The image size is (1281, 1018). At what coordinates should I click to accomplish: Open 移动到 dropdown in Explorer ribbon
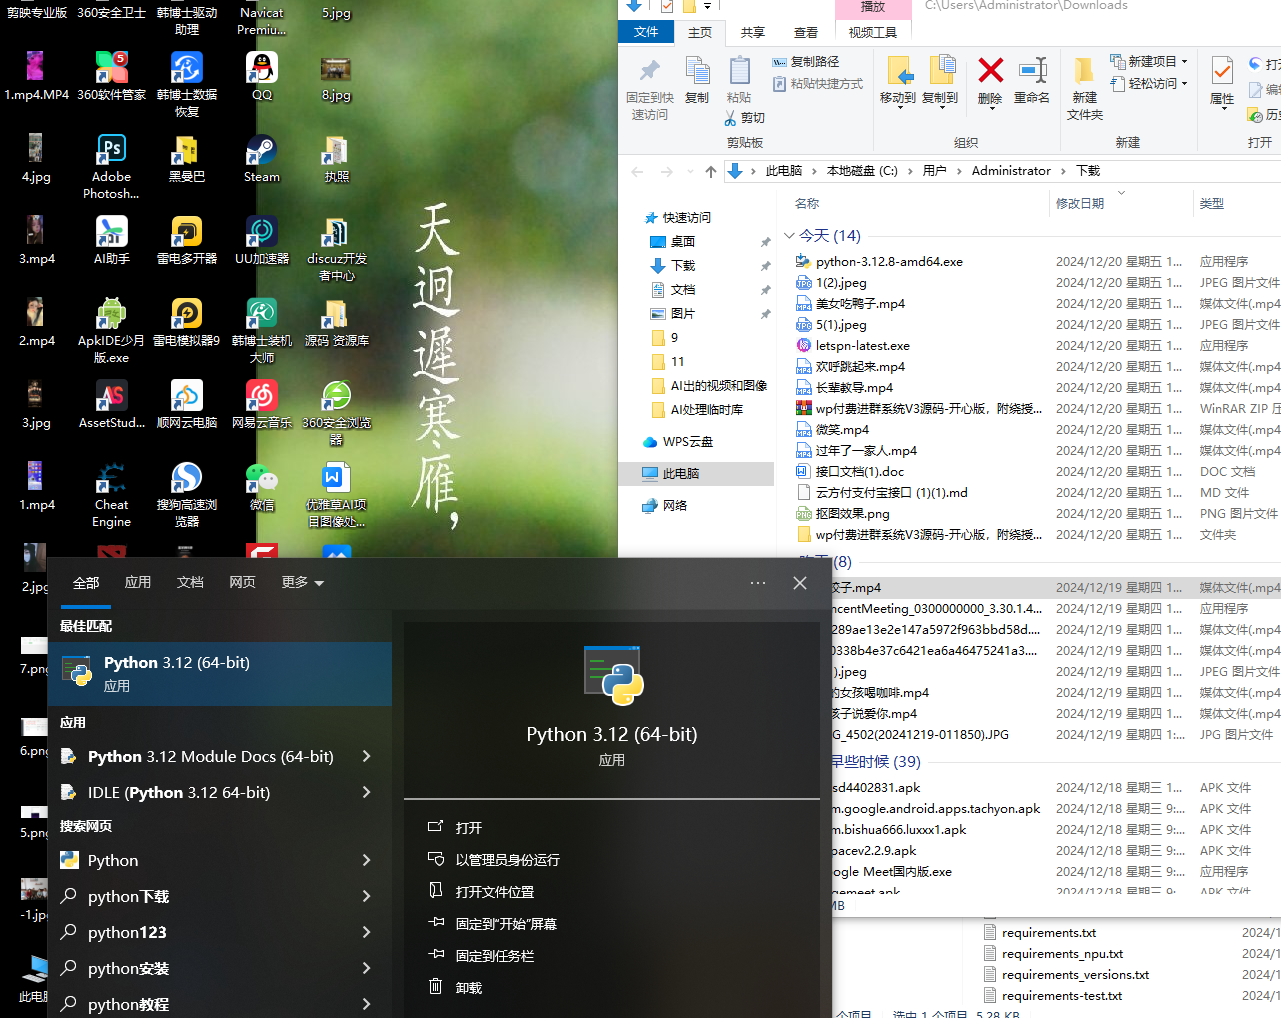897,82
